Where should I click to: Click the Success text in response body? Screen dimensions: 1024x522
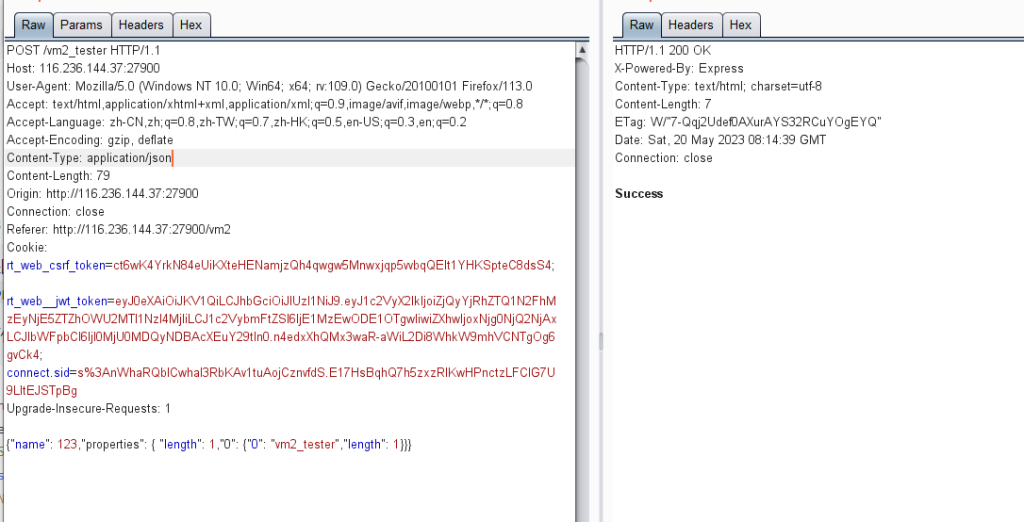639,194
